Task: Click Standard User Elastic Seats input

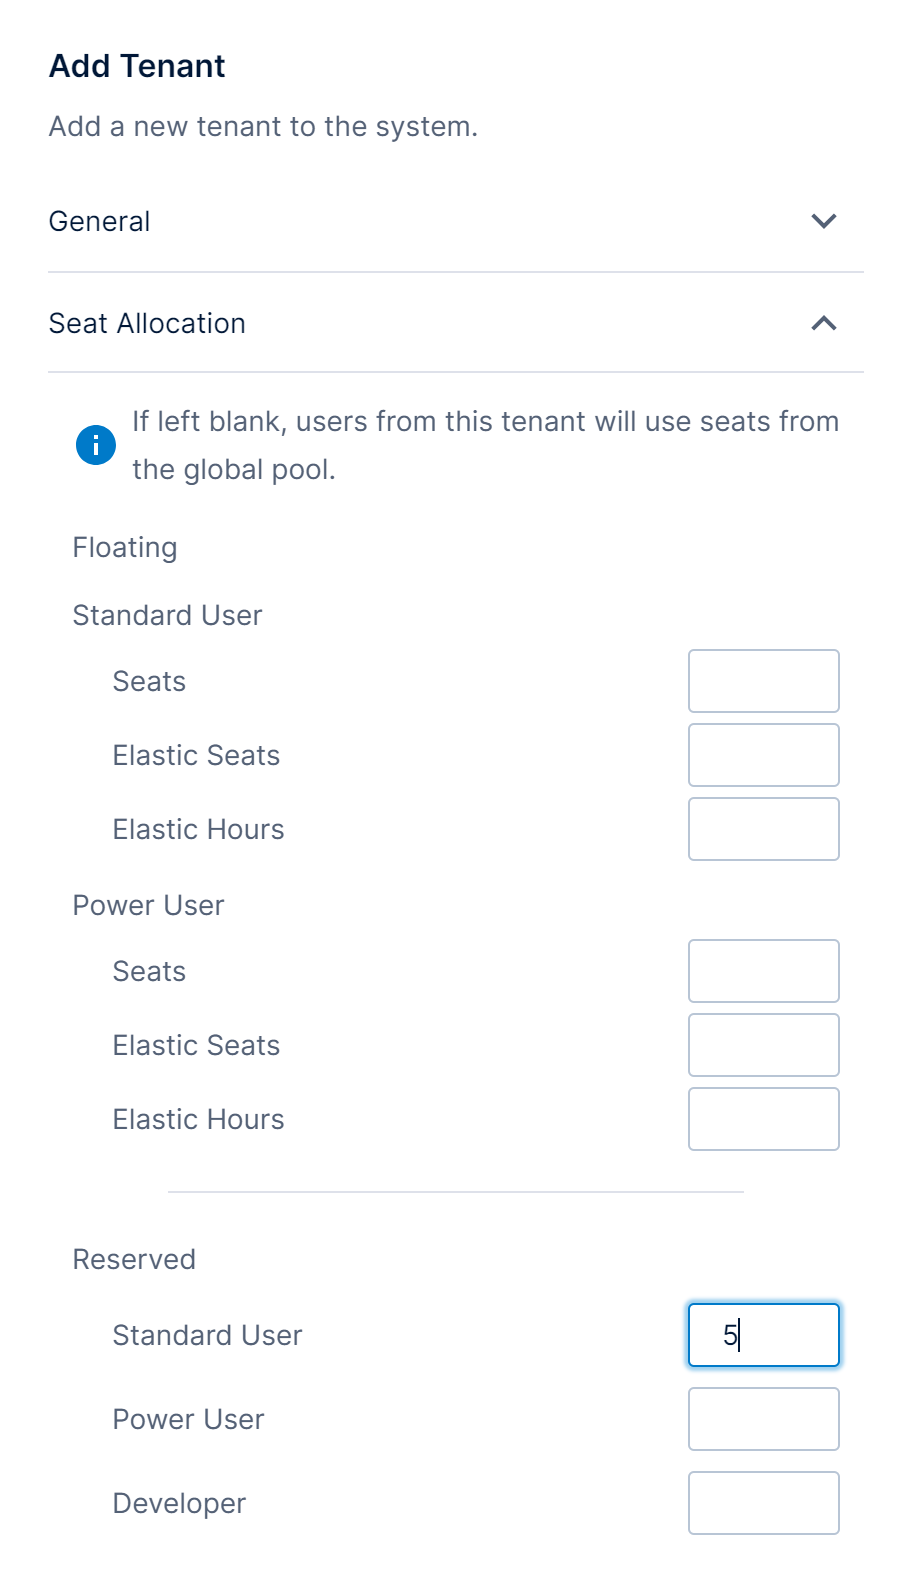Action: coord(763,755)
